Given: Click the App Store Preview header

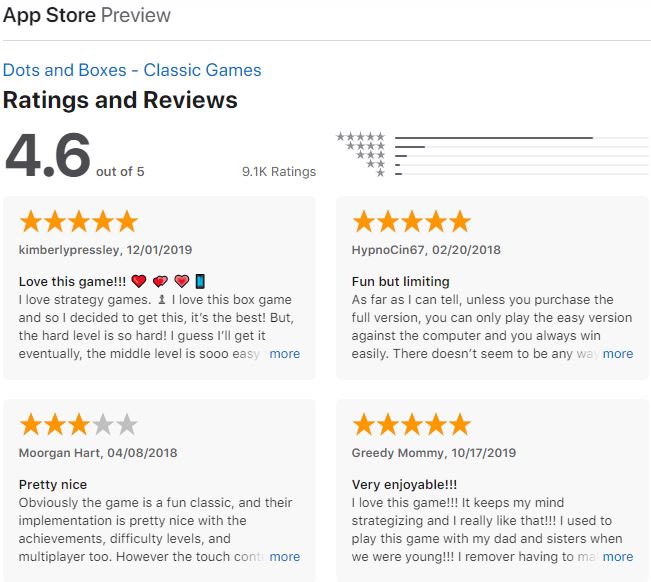Looking at the screenshot, I should point(87,15).
